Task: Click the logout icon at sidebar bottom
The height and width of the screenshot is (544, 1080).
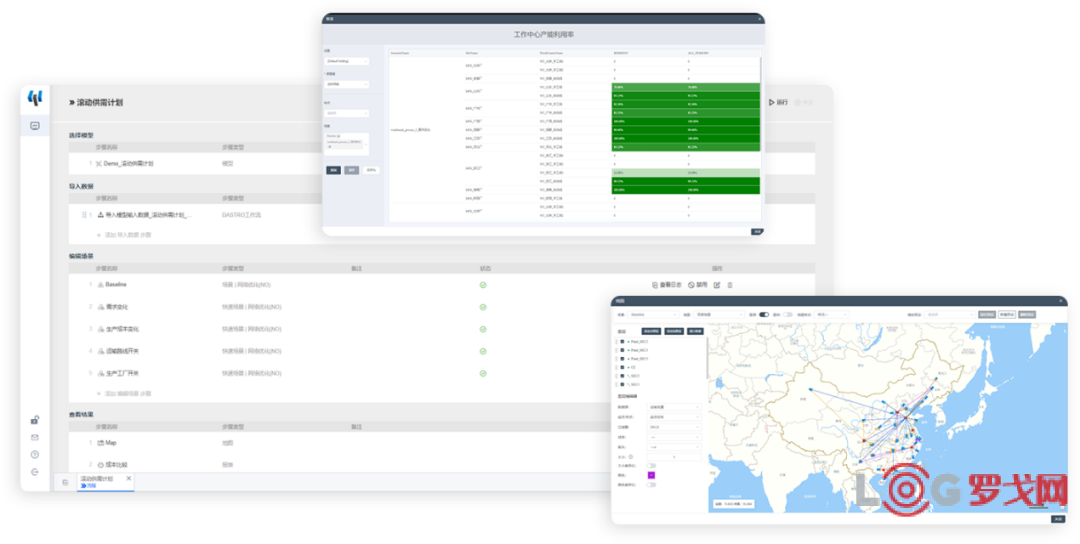Action: pos(35,471)
